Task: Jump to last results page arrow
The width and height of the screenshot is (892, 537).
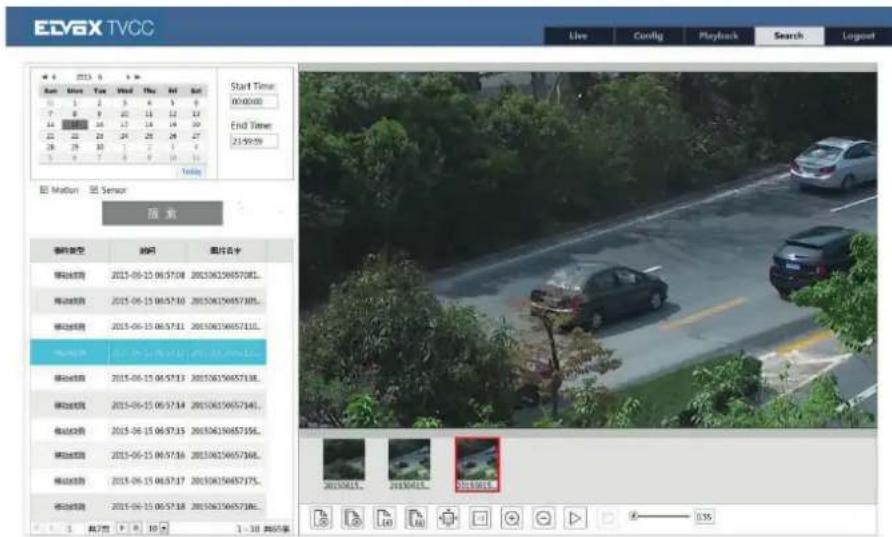Action: coord(135,528)
